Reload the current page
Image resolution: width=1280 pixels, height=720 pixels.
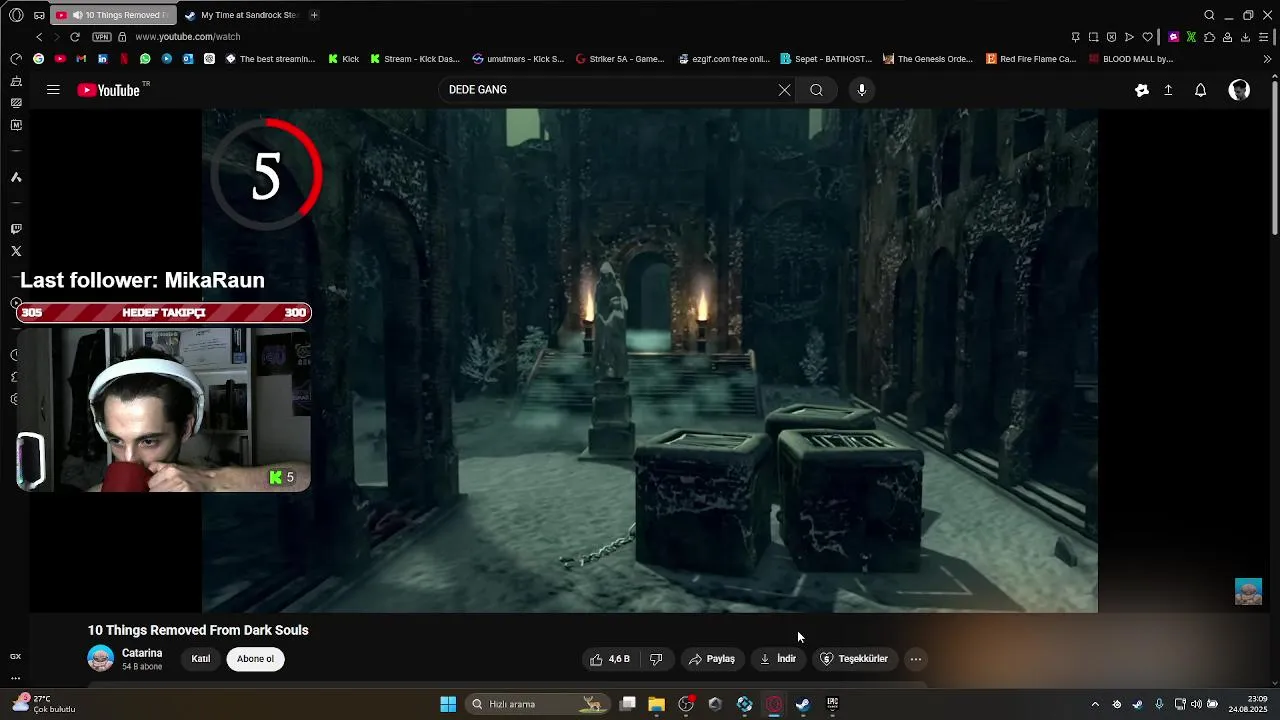point(74,37)
